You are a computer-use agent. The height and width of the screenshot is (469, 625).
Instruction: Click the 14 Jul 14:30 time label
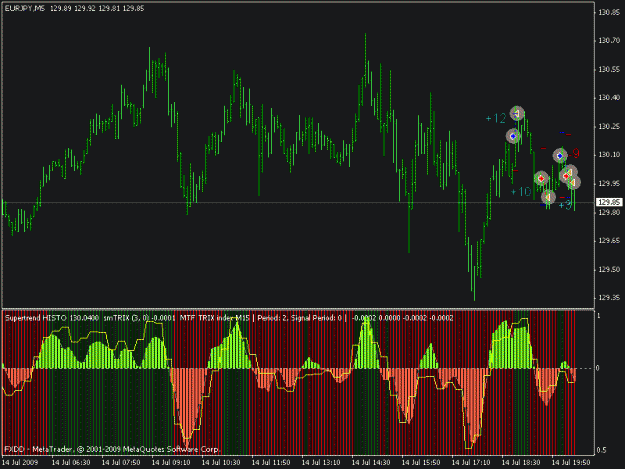371,463
